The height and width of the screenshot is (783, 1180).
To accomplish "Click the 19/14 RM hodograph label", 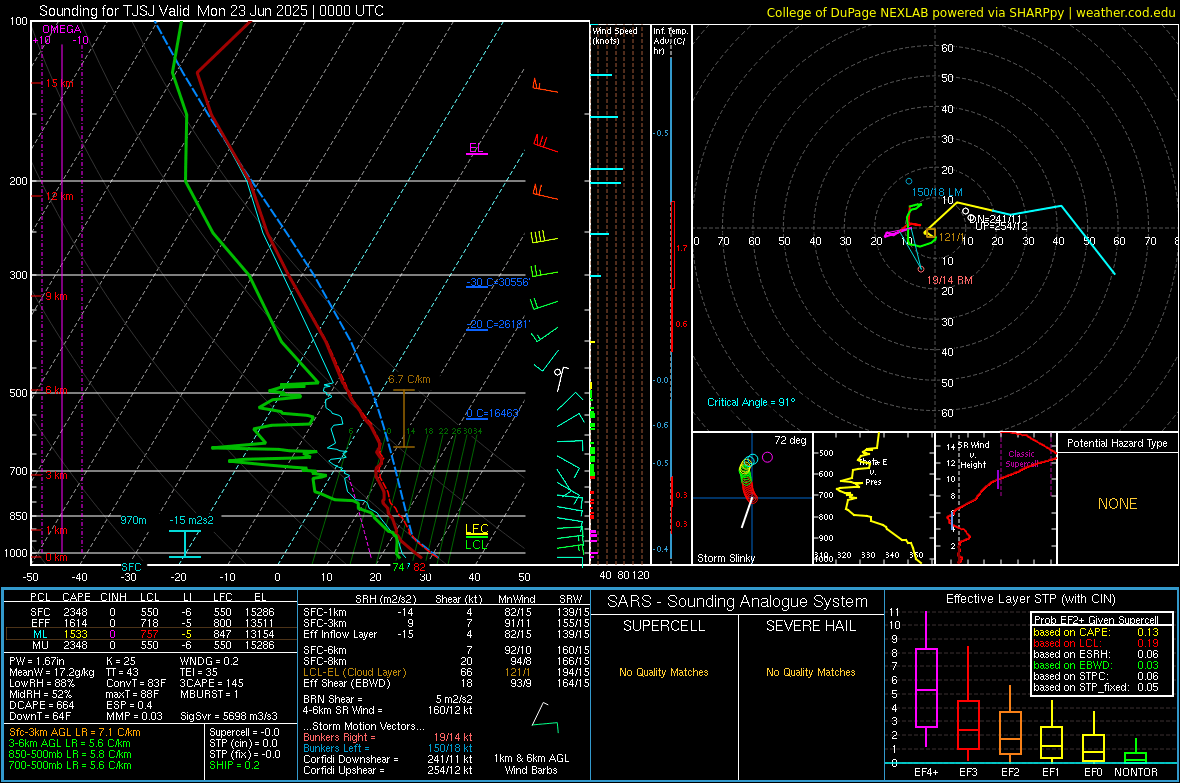I will coord(950,280).
